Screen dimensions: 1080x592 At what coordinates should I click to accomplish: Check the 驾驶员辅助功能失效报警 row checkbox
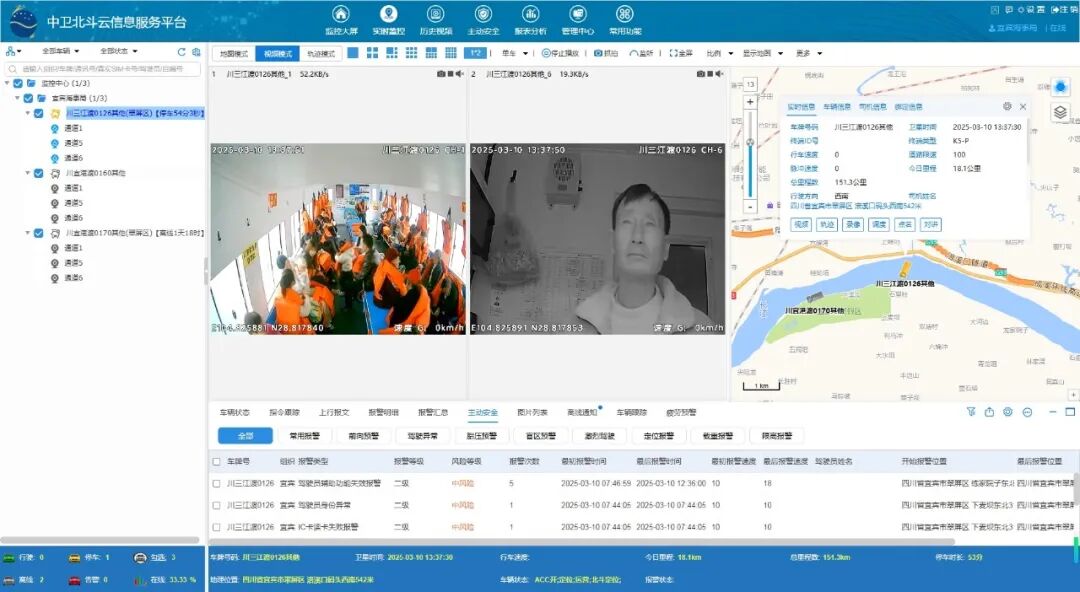(216, 484)
